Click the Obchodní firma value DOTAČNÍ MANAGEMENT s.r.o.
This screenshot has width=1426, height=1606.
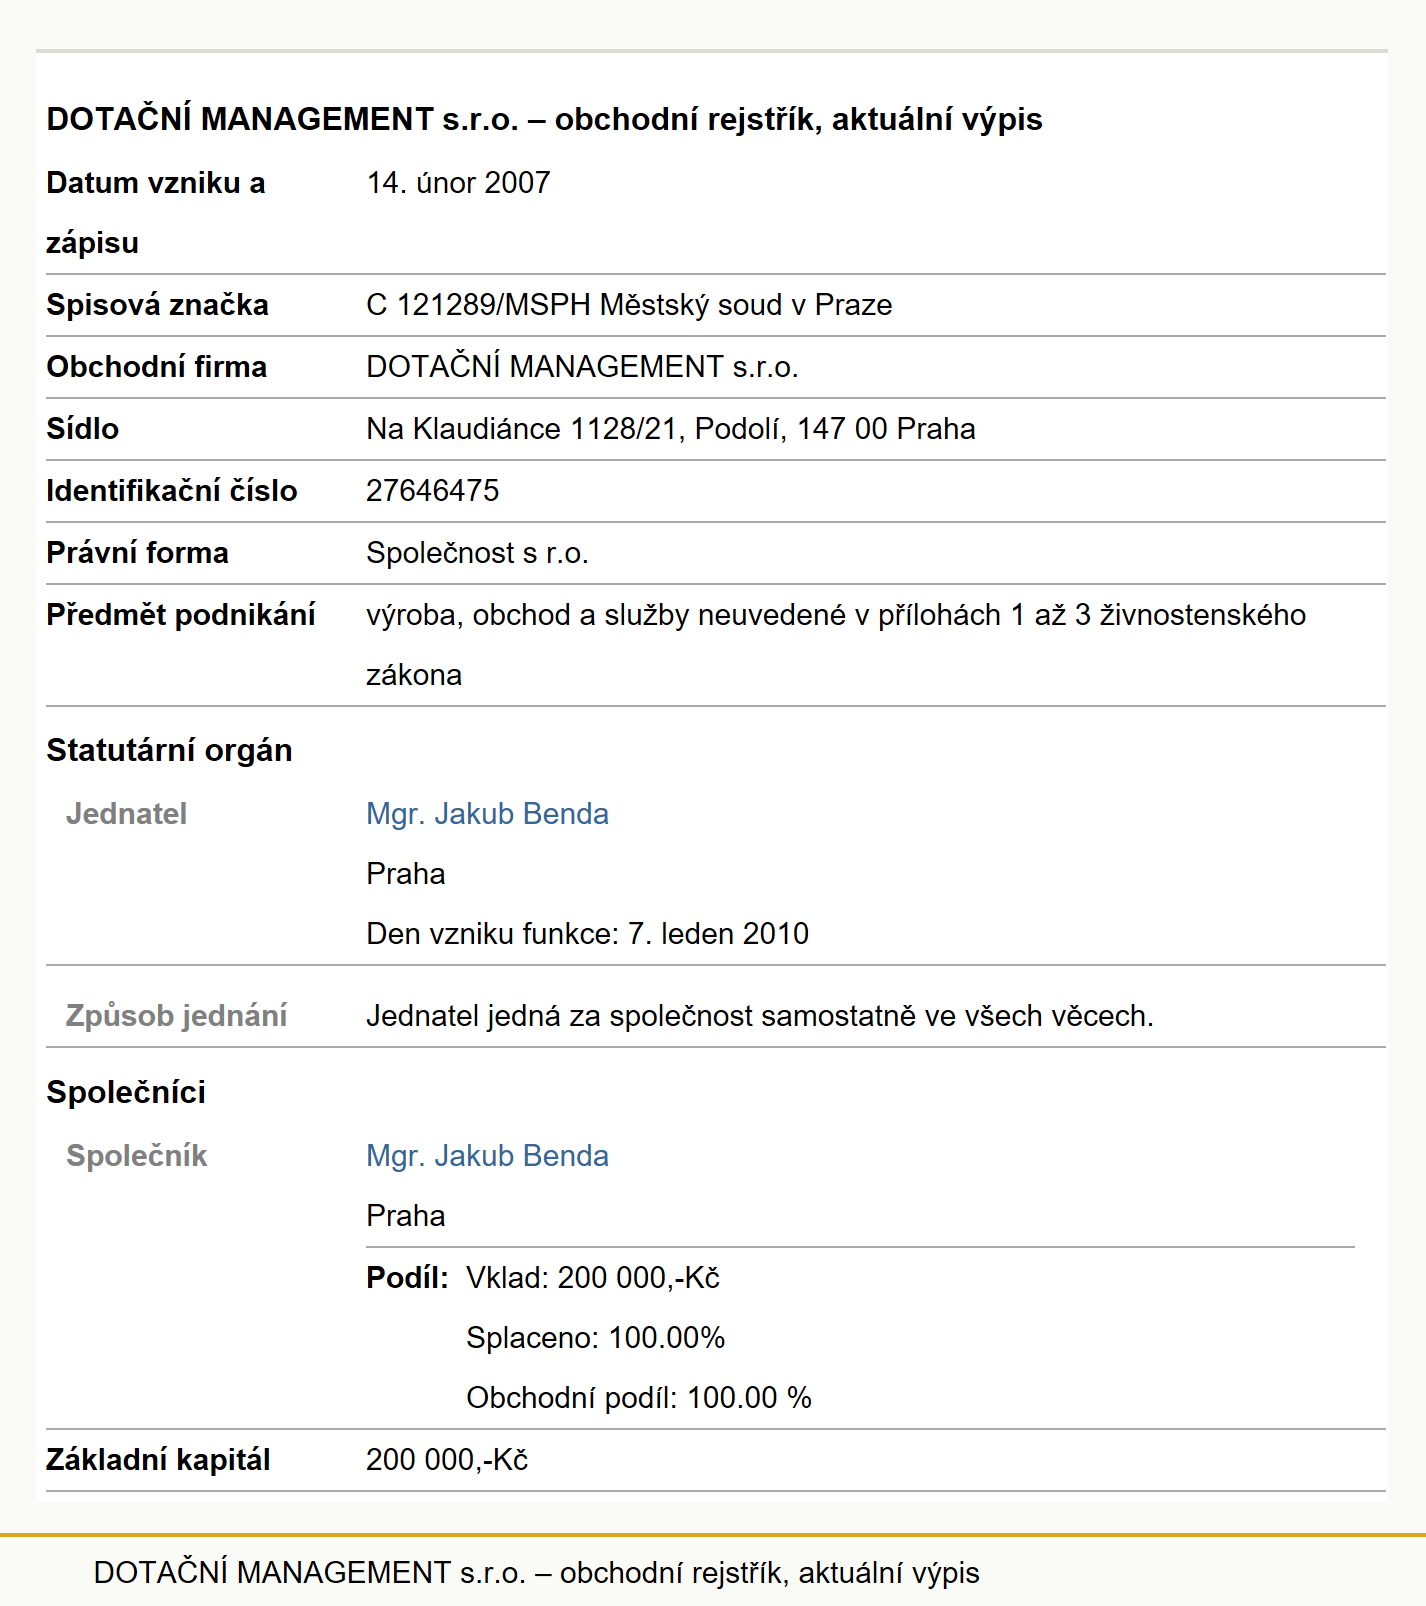[582, 367]
